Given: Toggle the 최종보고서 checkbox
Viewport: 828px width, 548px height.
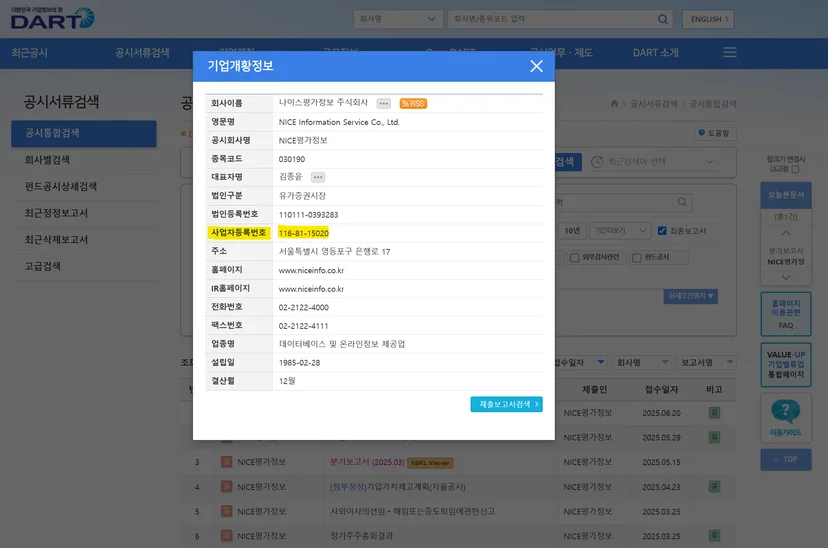Looking at the screenshot, I should (662, 231).
